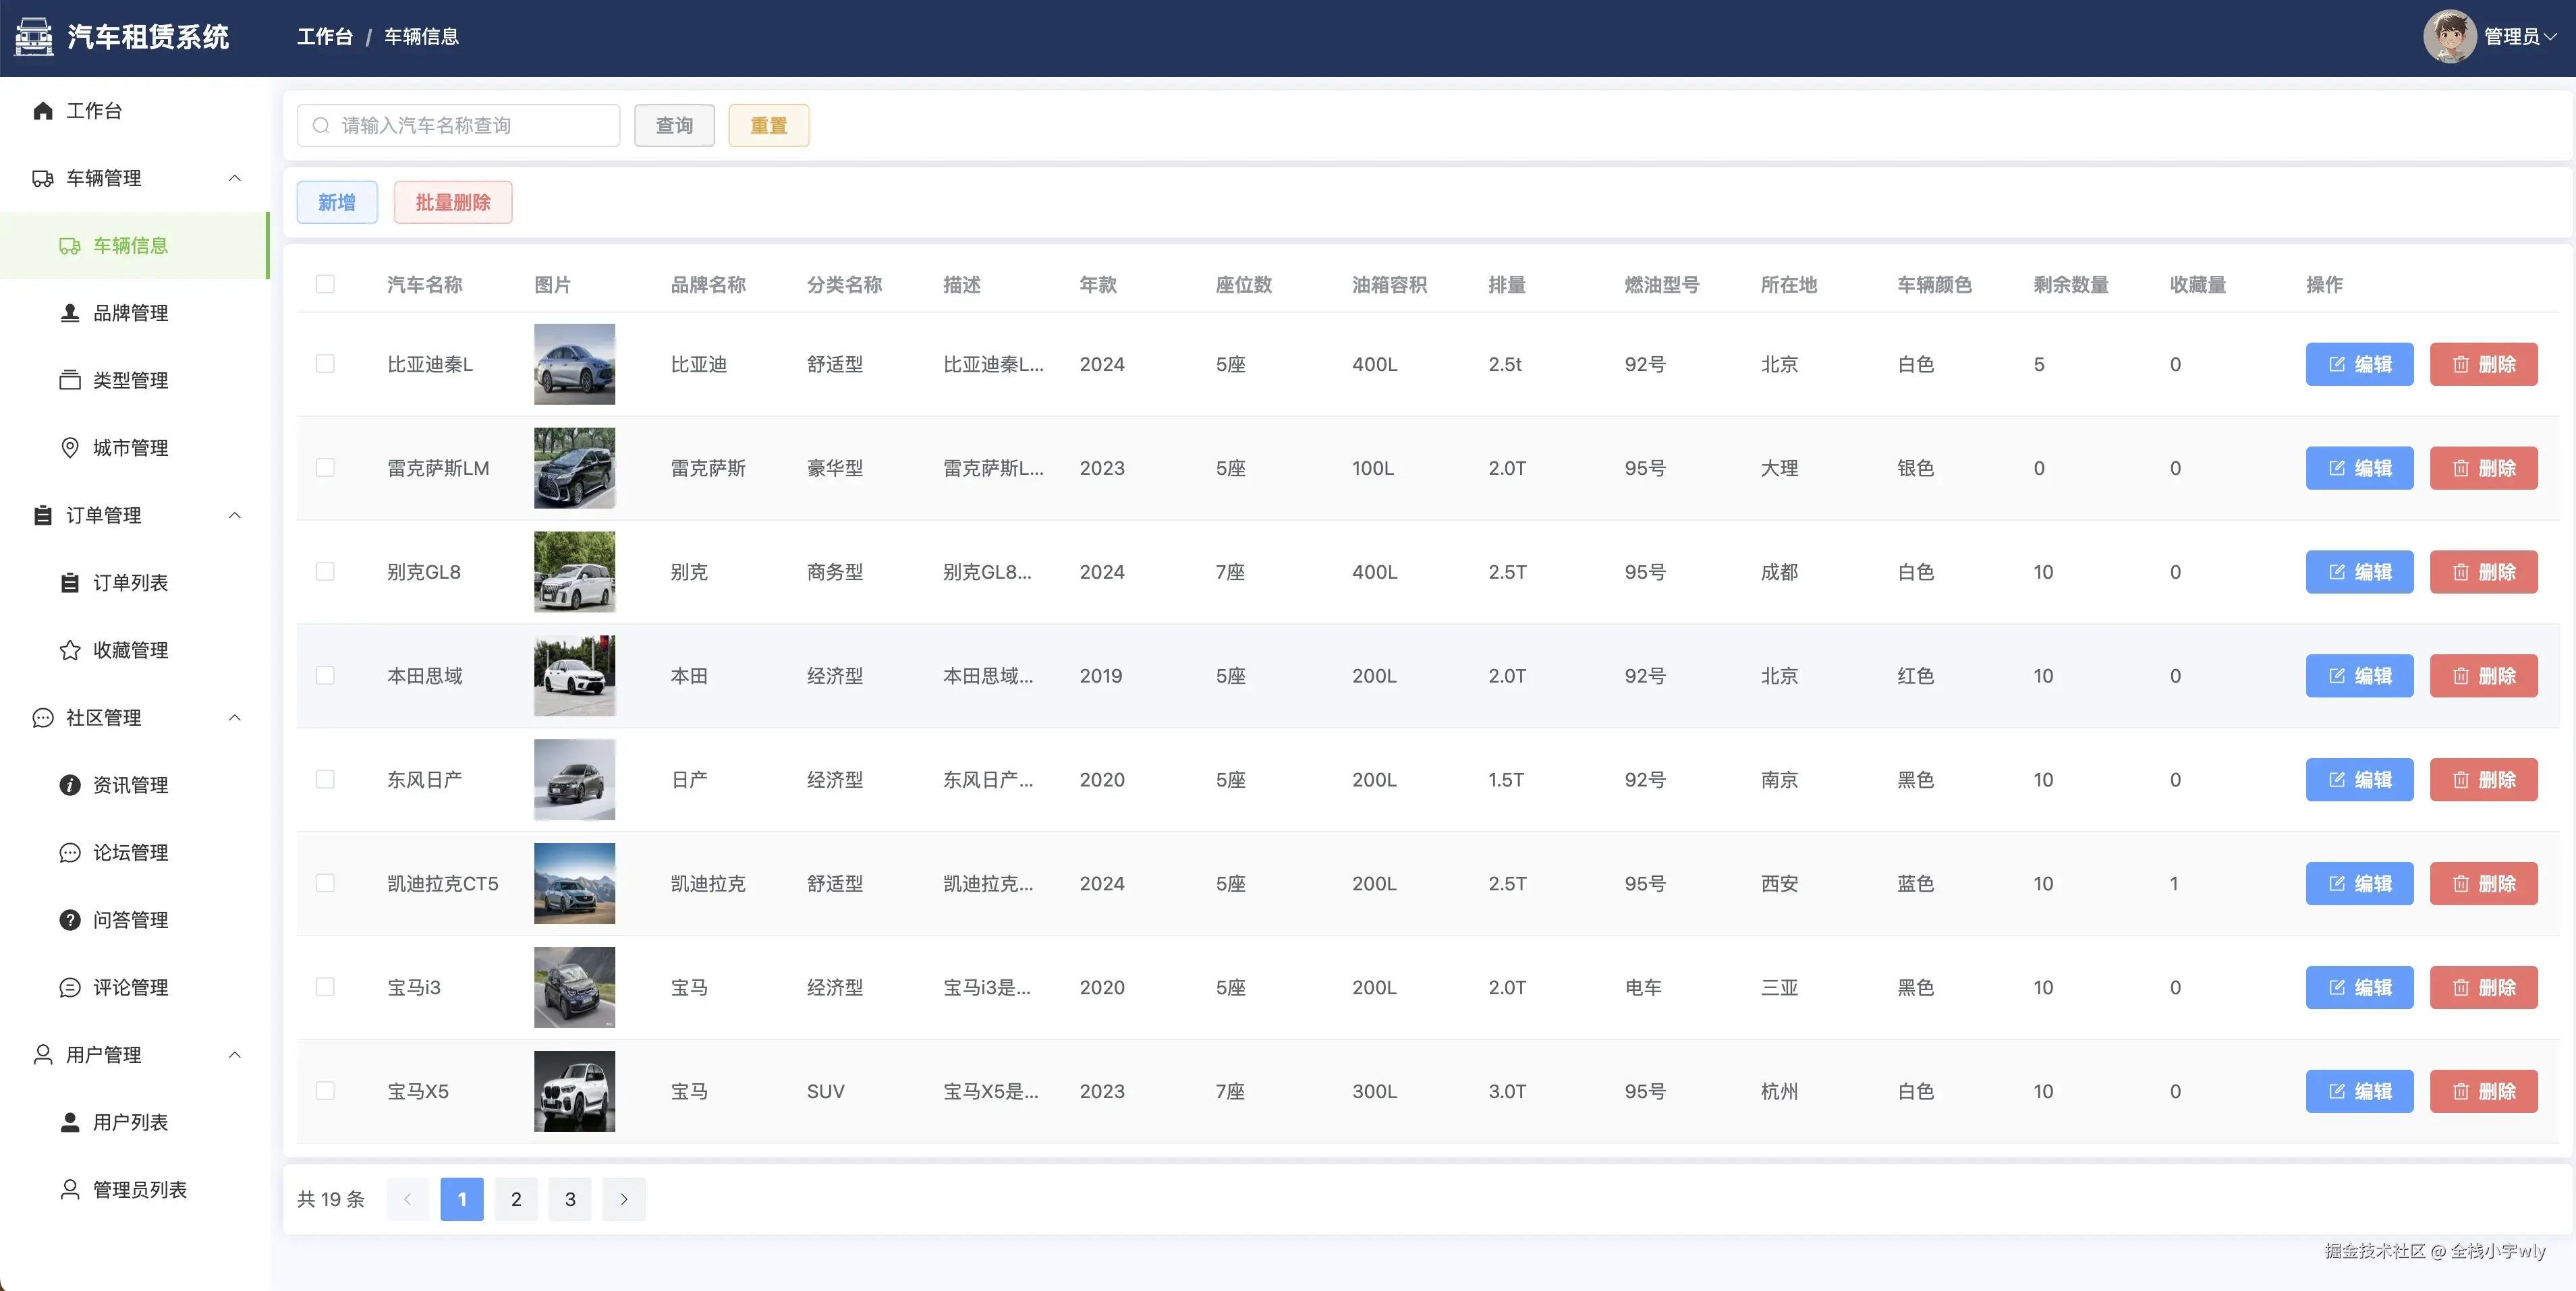
Task: Open 品牌管理 in the sidebar
Action: pos(130,313)
